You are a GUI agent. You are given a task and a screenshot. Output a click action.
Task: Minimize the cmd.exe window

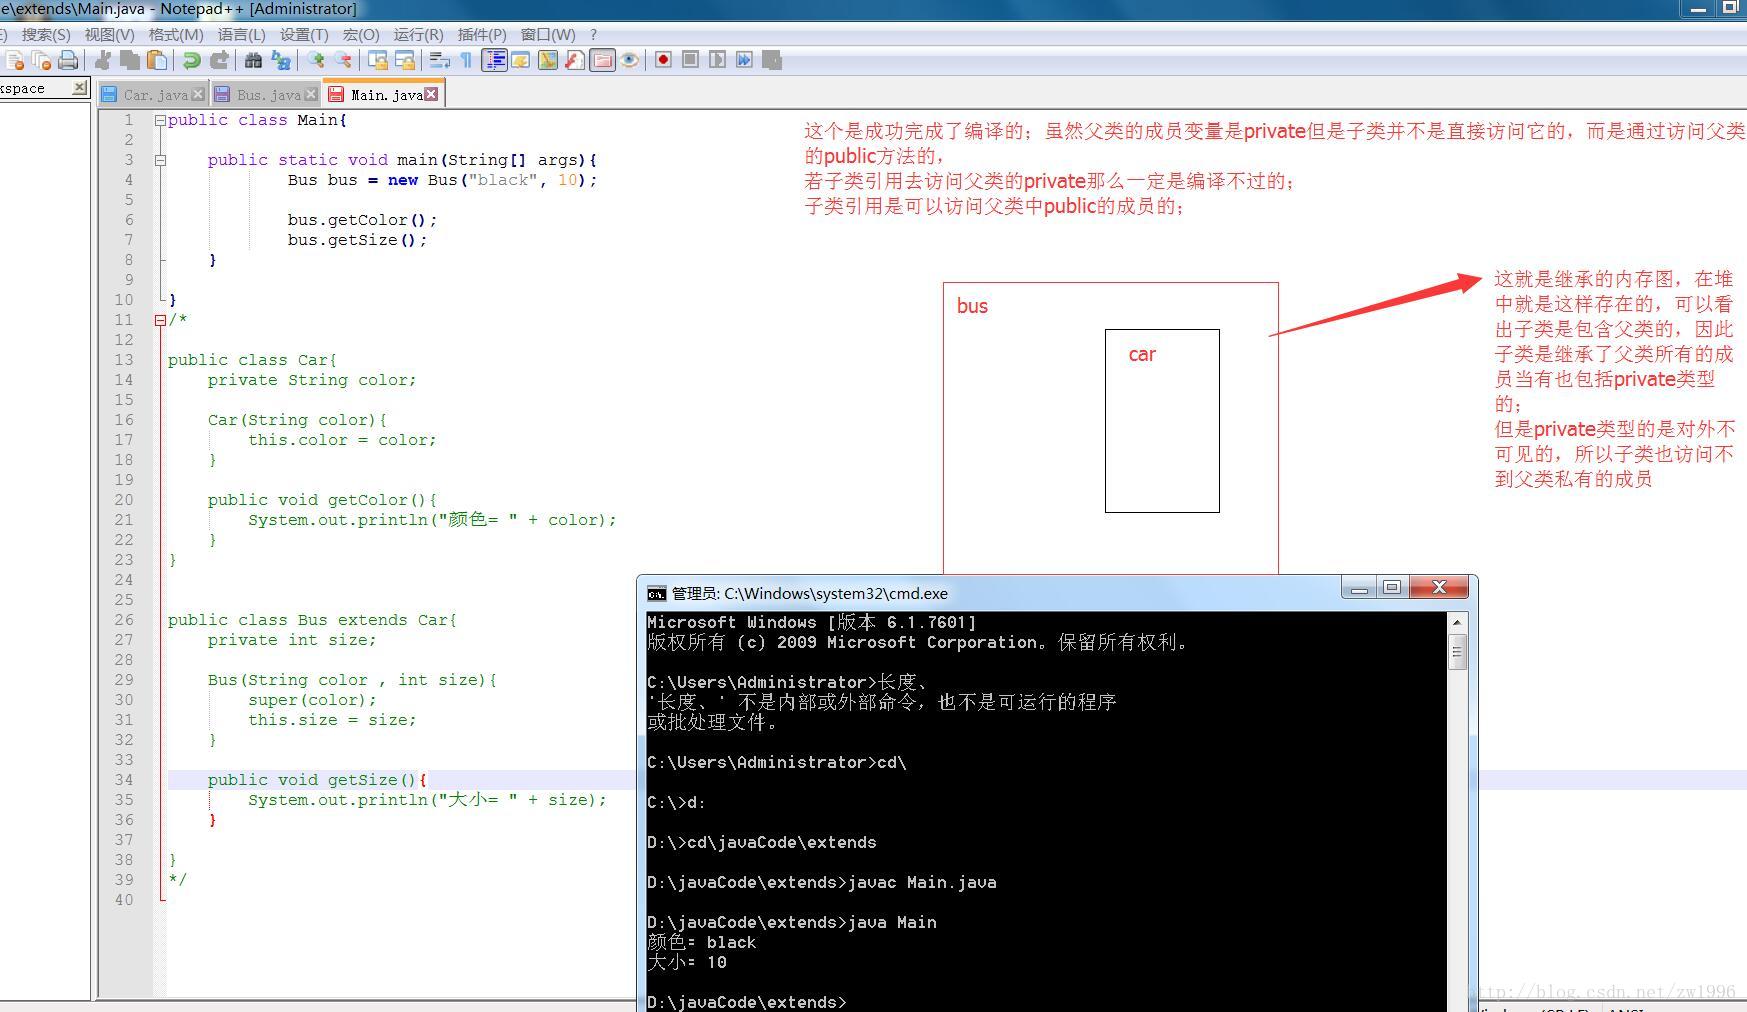[x=1358, y=588]
